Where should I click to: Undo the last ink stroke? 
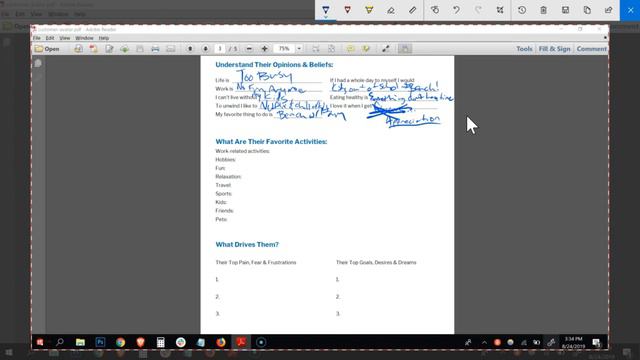pyautogui.click(x=456, y=10)
